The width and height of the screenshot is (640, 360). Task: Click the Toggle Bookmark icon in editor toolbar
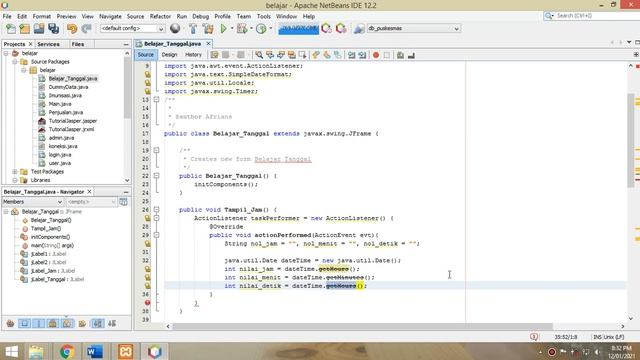(338, 55)
